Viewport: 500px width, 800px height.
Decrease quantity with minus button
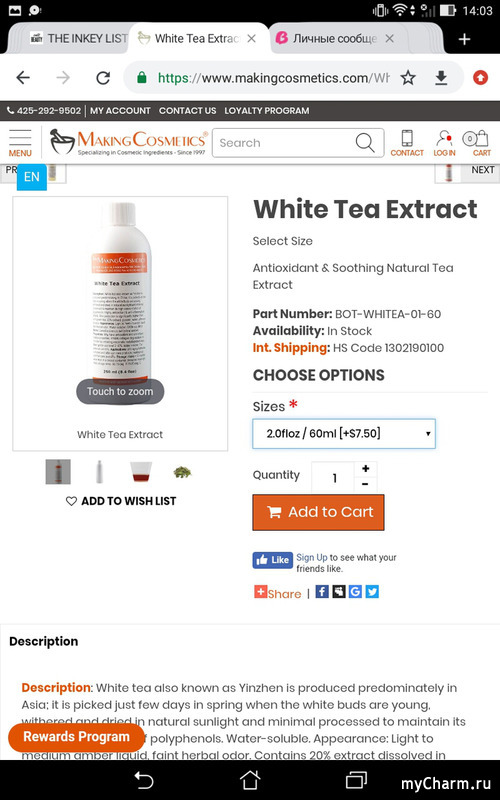(365, 484)
